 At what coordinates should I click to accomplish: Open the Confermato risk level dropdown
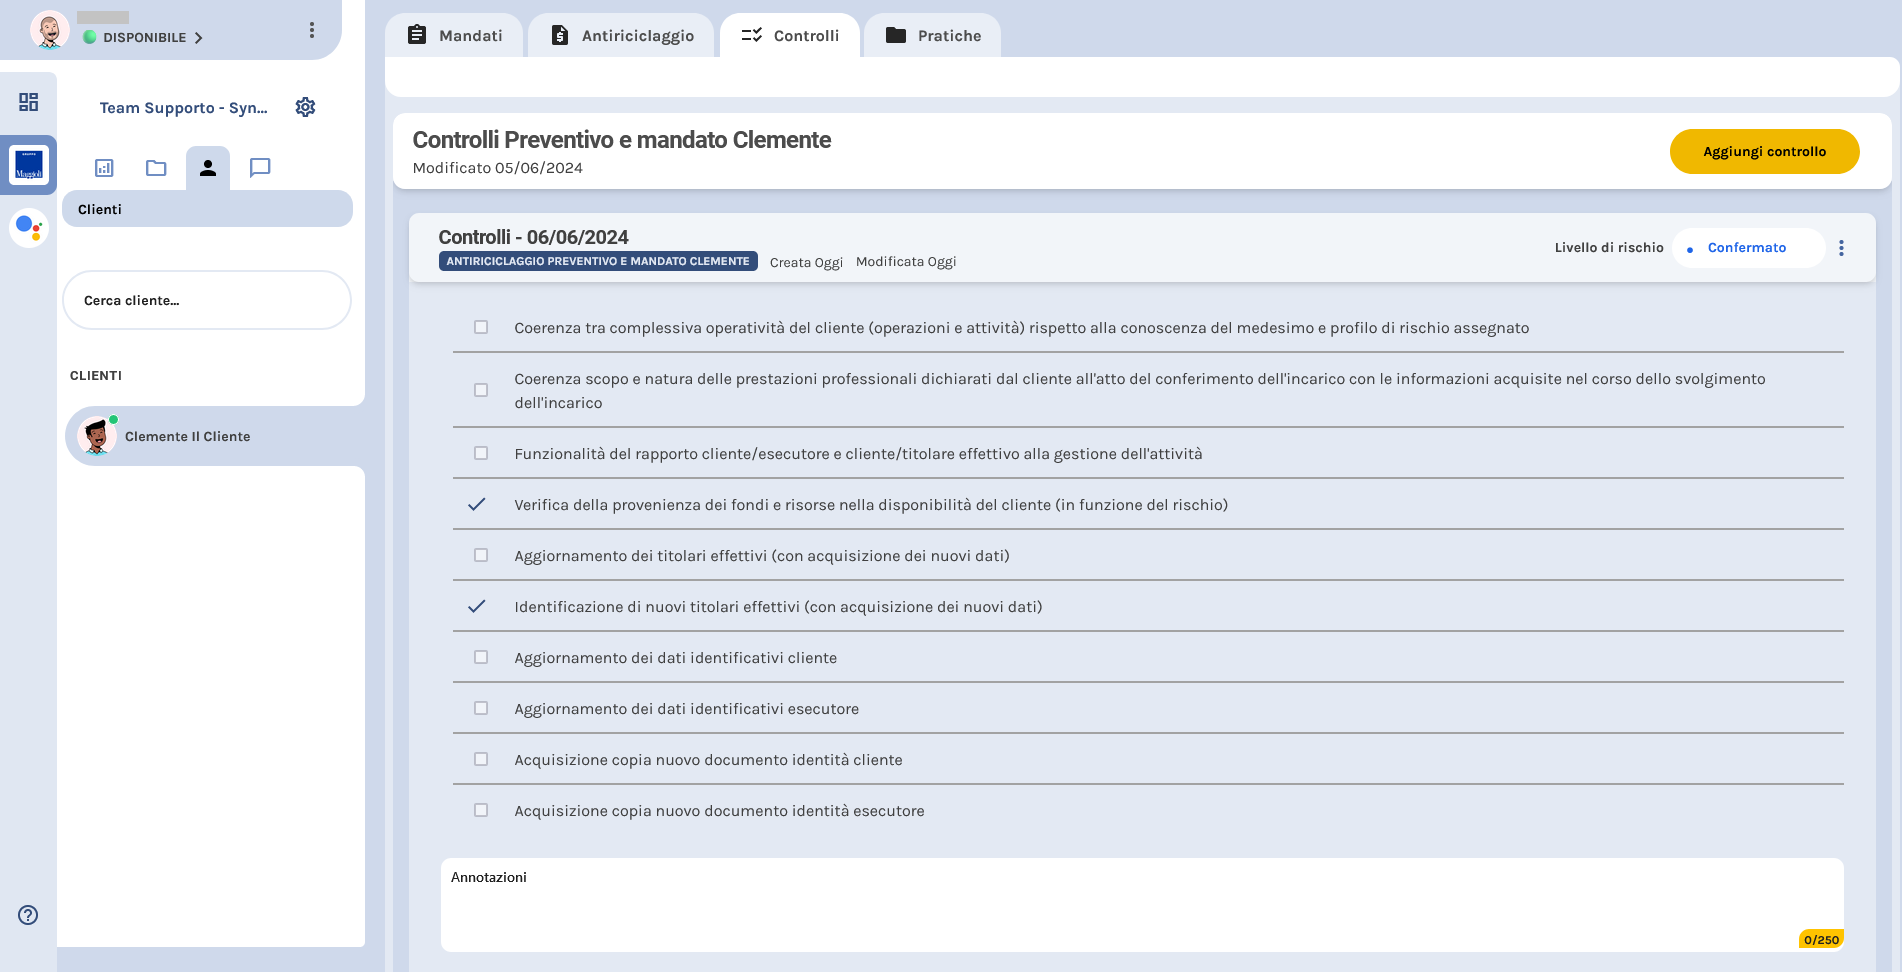point(1748,247)
